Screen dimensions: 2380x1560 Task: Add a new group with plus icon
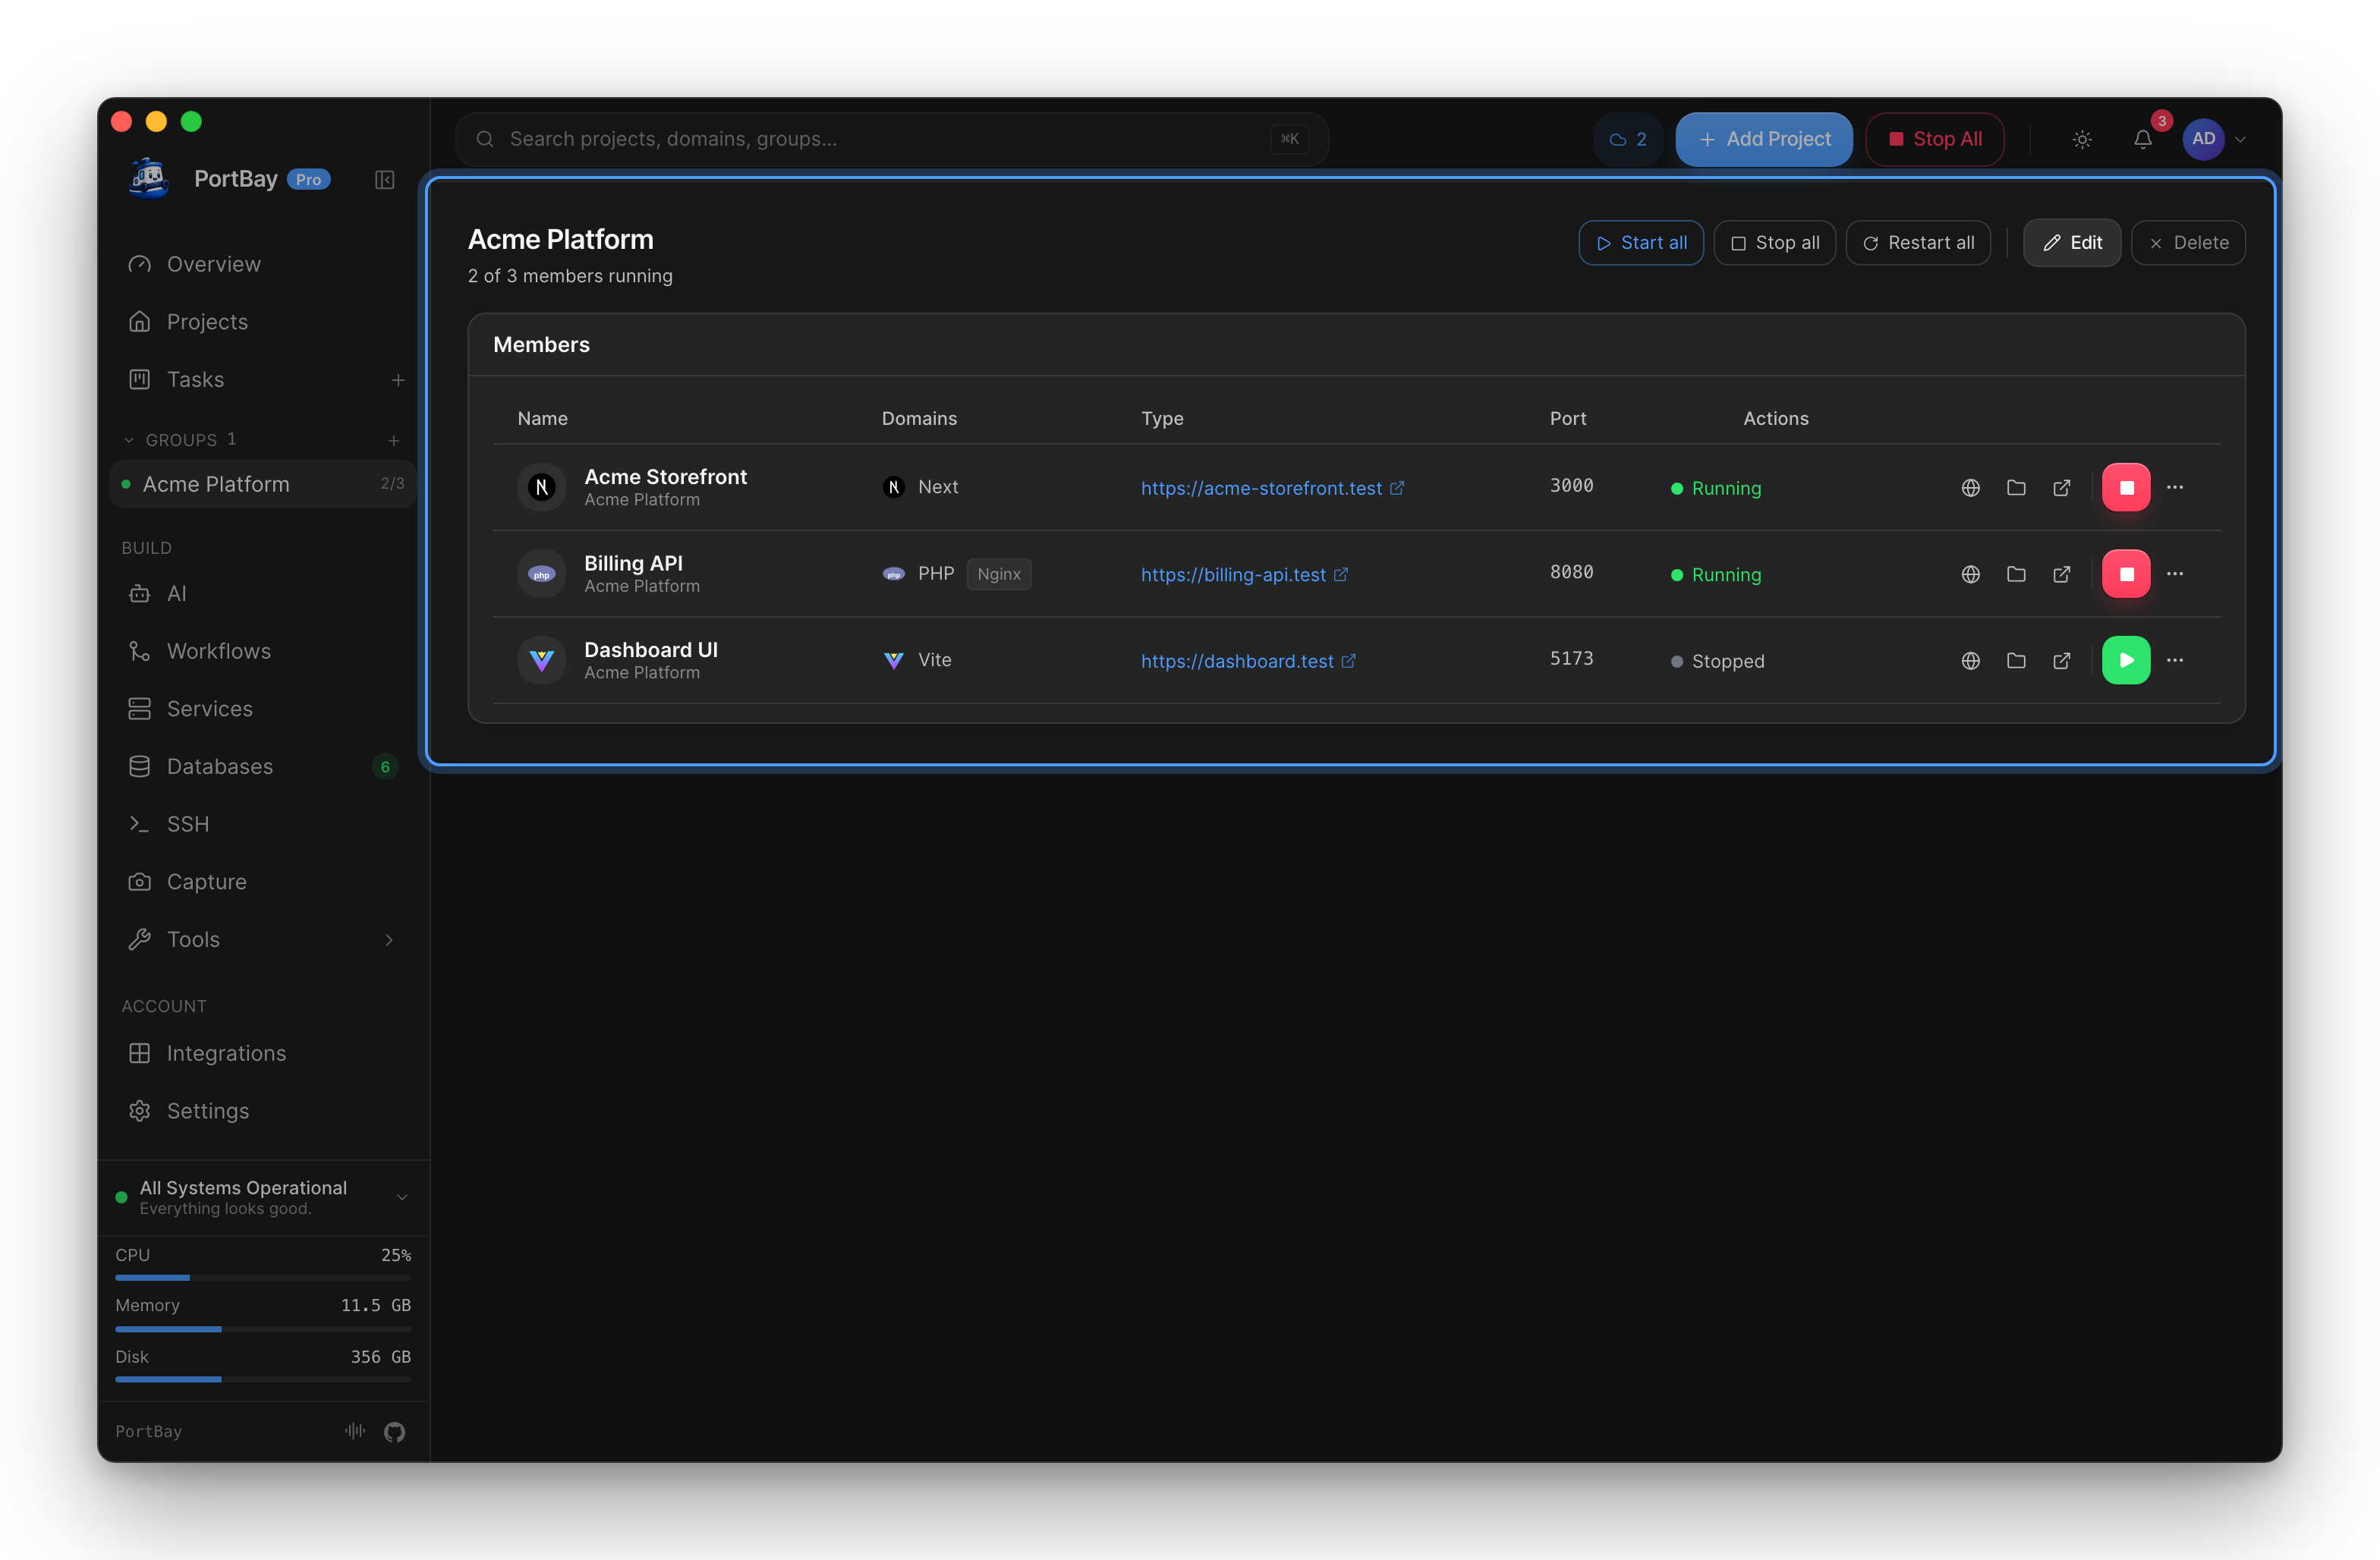(x=394, y=440)
